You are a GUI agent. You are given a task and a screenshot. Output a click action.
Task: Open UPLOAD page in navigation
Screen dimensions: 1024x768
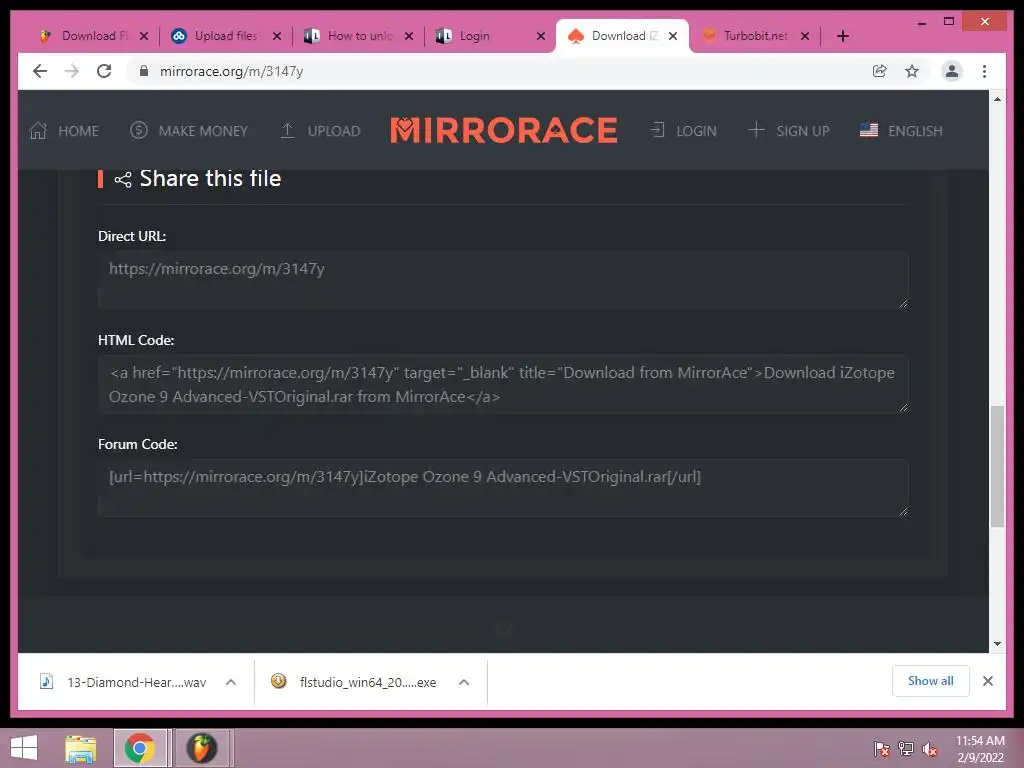320,131
